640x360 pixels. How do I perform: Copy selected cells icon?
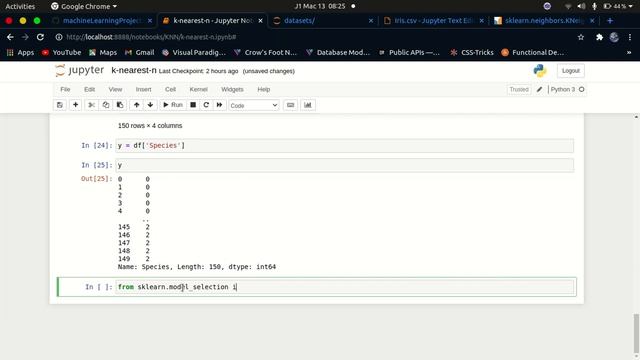click(x=106, y=105)
